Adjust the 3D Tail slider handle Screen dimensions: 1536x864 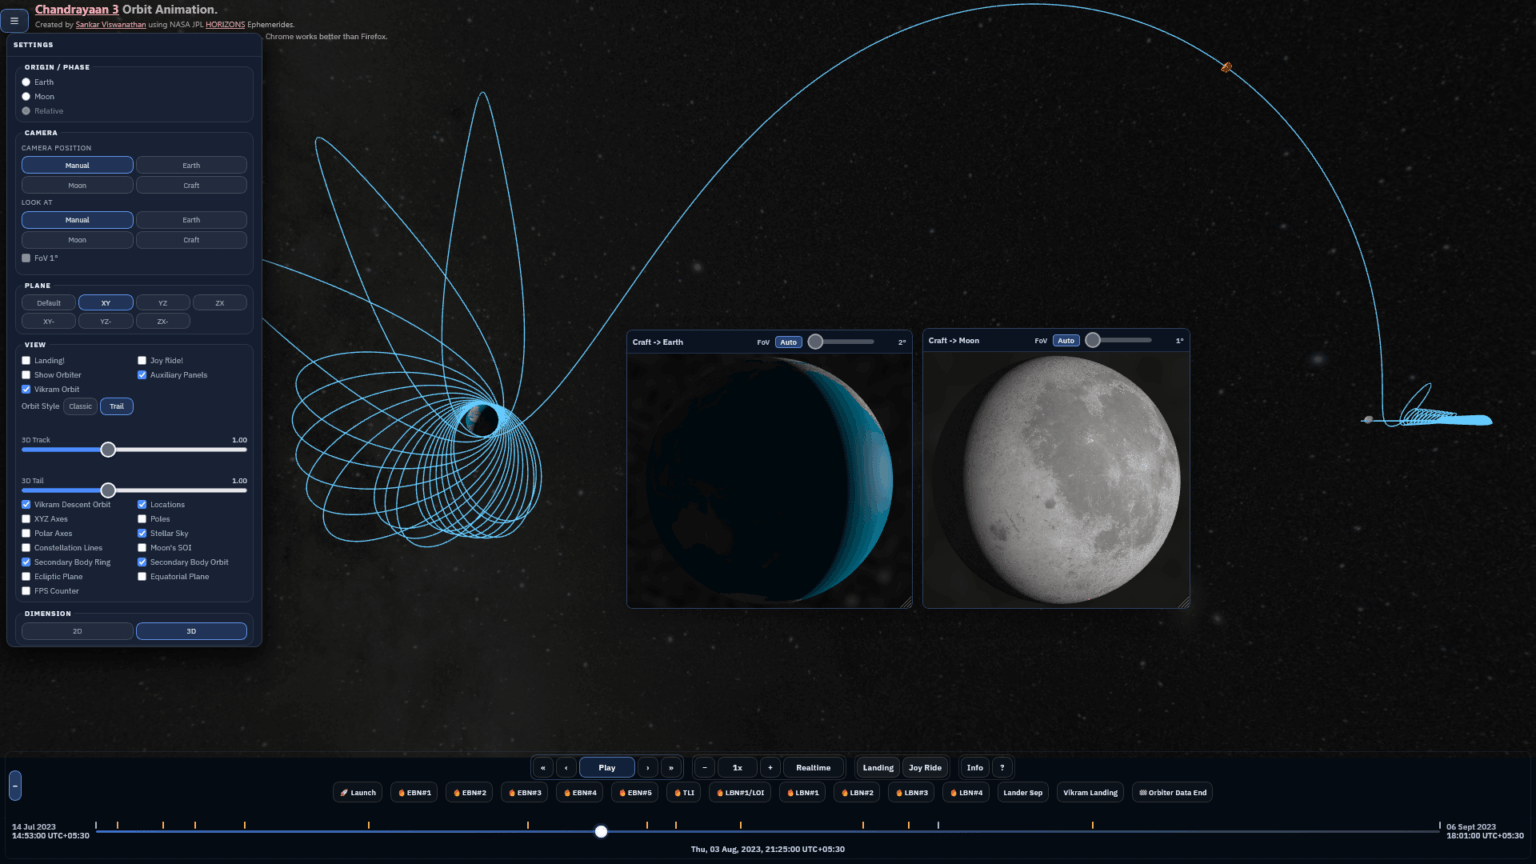(108, 490)
